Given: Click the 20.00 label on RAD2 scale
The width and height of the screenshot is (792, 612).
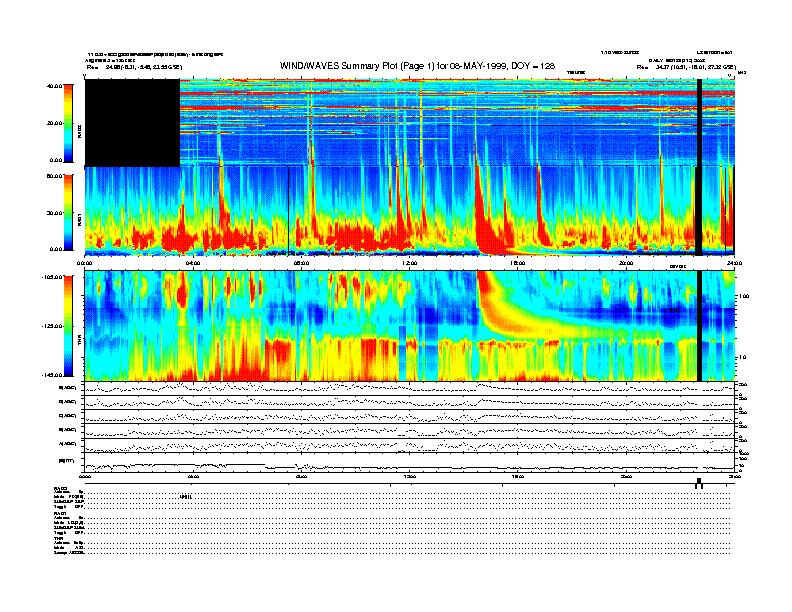Looking at the screenshot, I should [x=54, y=123].
